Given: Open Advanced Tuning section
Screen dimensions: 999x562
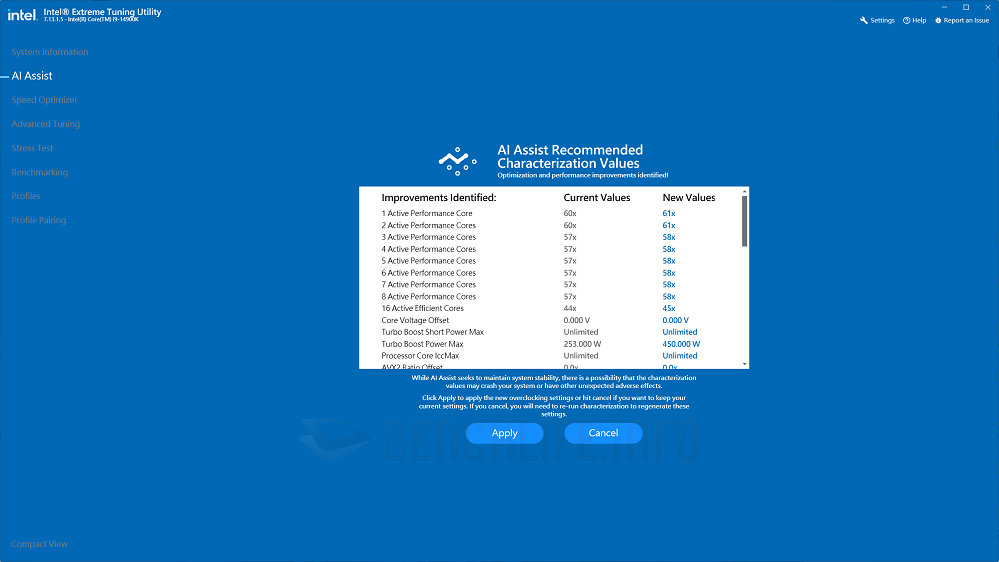Looking at the screenshot, I should (45, 124).
